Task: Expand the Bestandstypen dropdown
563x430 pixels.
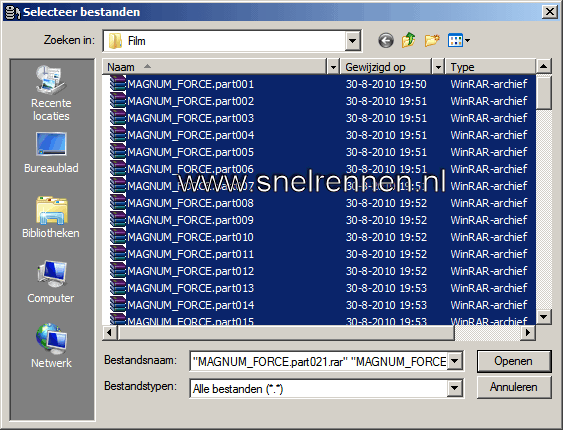Action: click(x=455, y=388)
